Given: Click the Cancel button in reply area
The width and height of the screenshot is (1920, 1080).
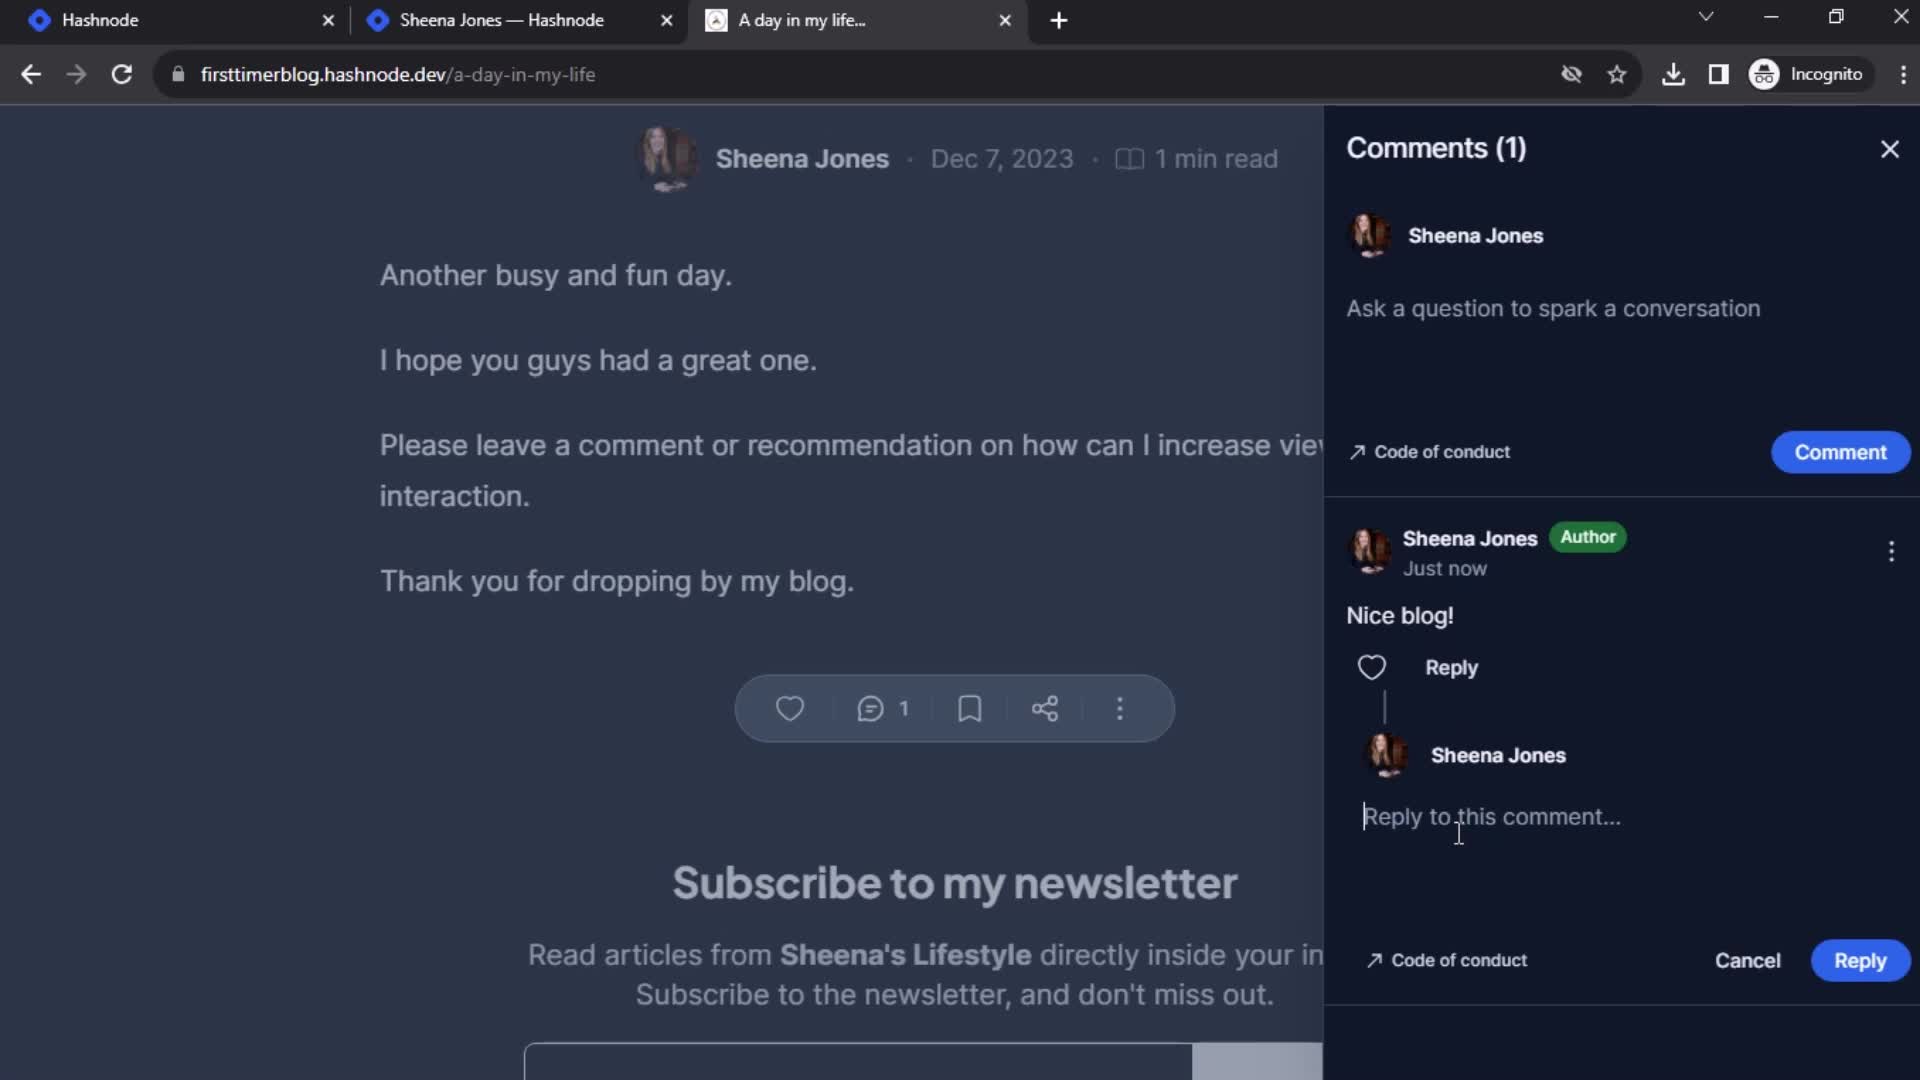Looking at the screenshot, I should pos(1747,960).
